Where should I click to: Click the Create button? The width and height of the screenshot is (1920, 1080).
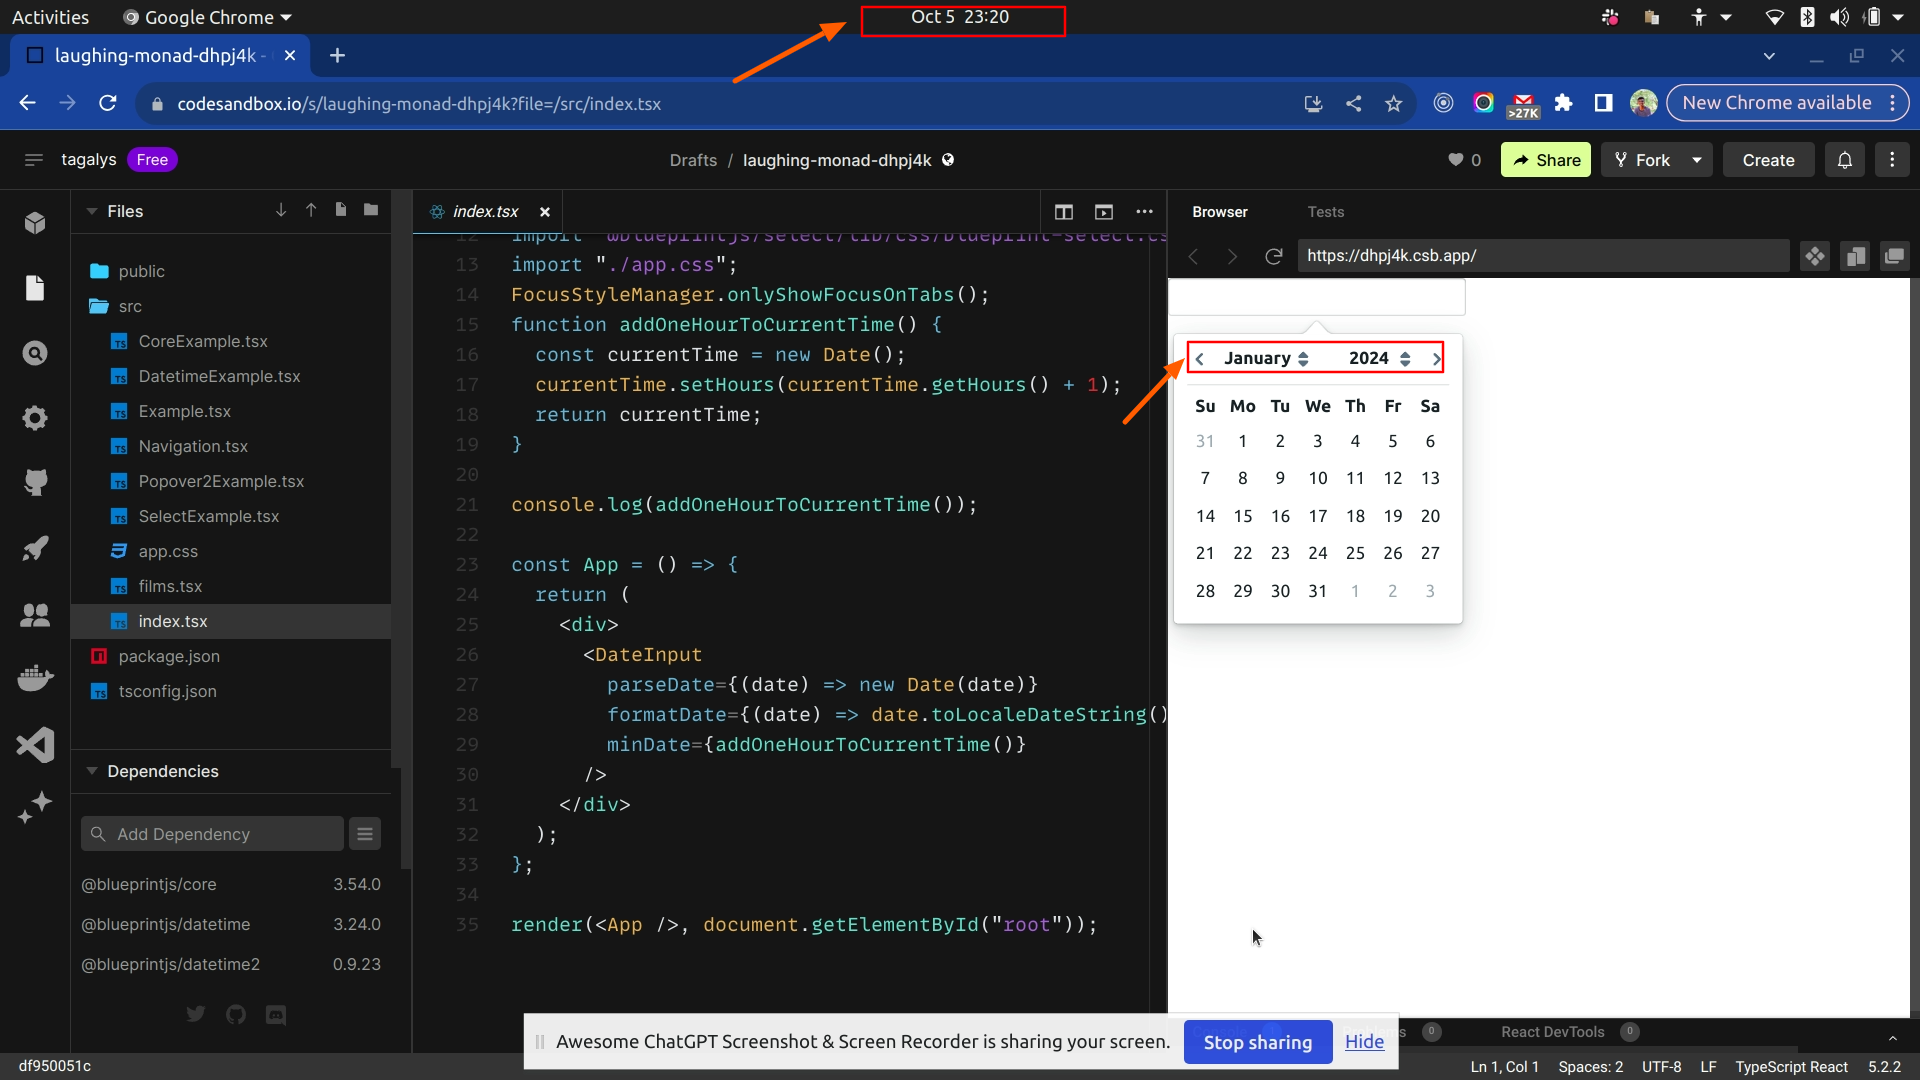pos(1768,159)
